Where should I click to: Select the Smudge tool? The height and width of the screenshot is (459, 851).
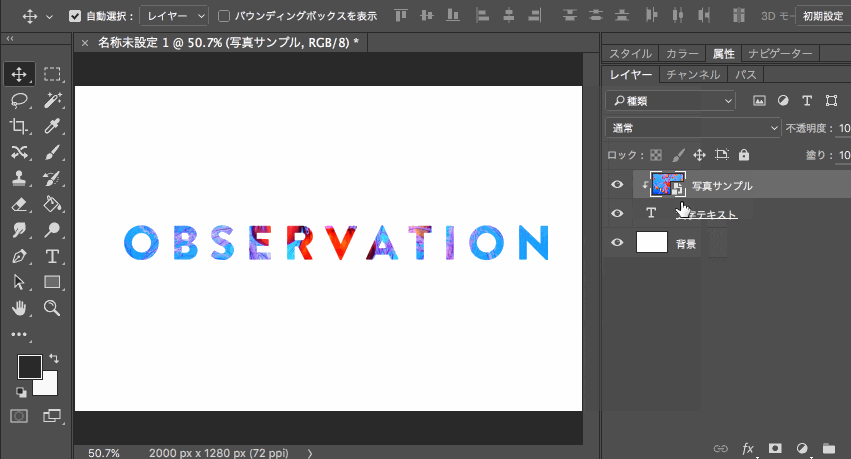[19, 230]
